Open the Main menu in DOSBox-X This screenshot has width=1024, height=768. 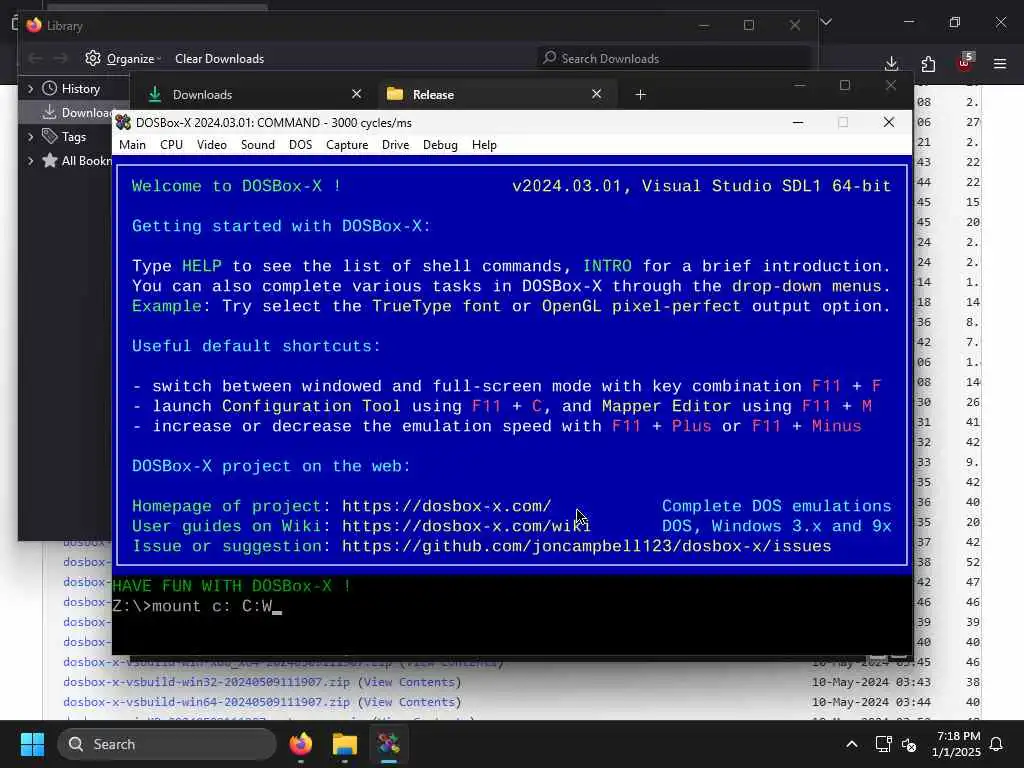pyautogui.click(x=132, y=145)
